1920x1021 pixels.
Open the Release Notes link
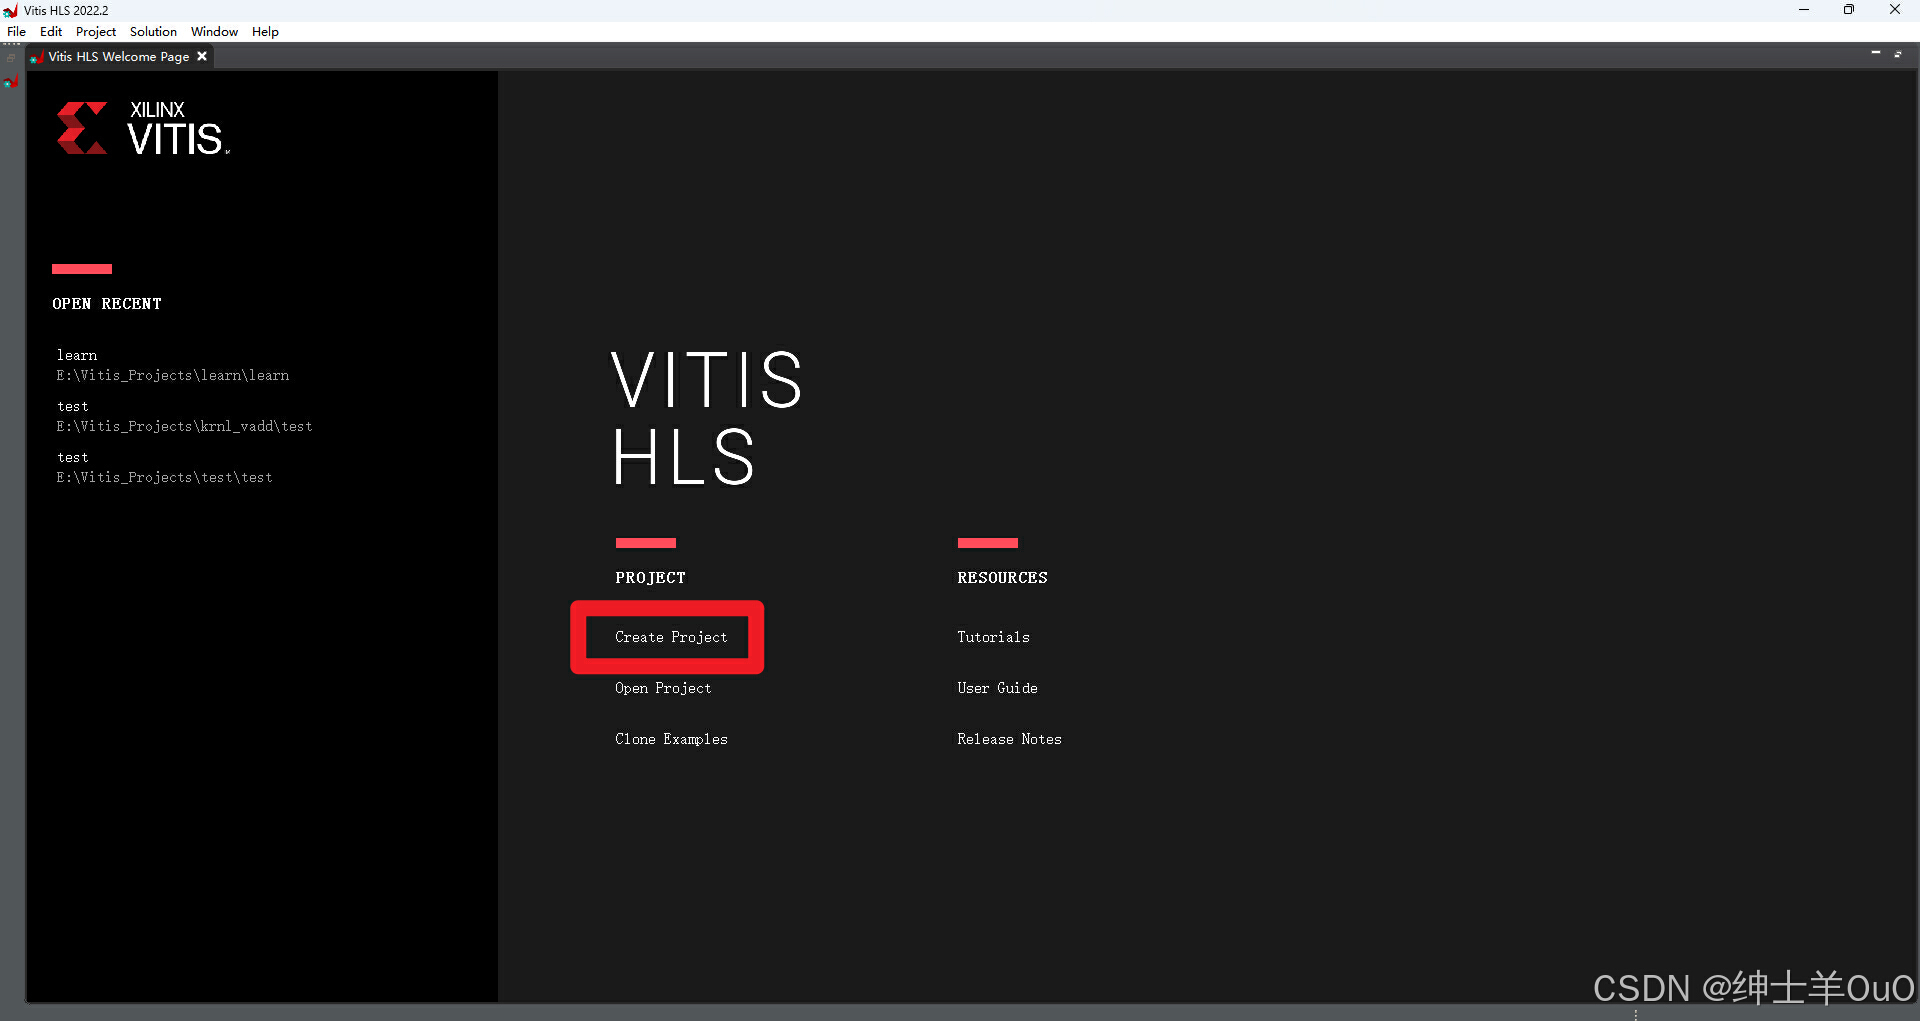tap(1009, 739)
